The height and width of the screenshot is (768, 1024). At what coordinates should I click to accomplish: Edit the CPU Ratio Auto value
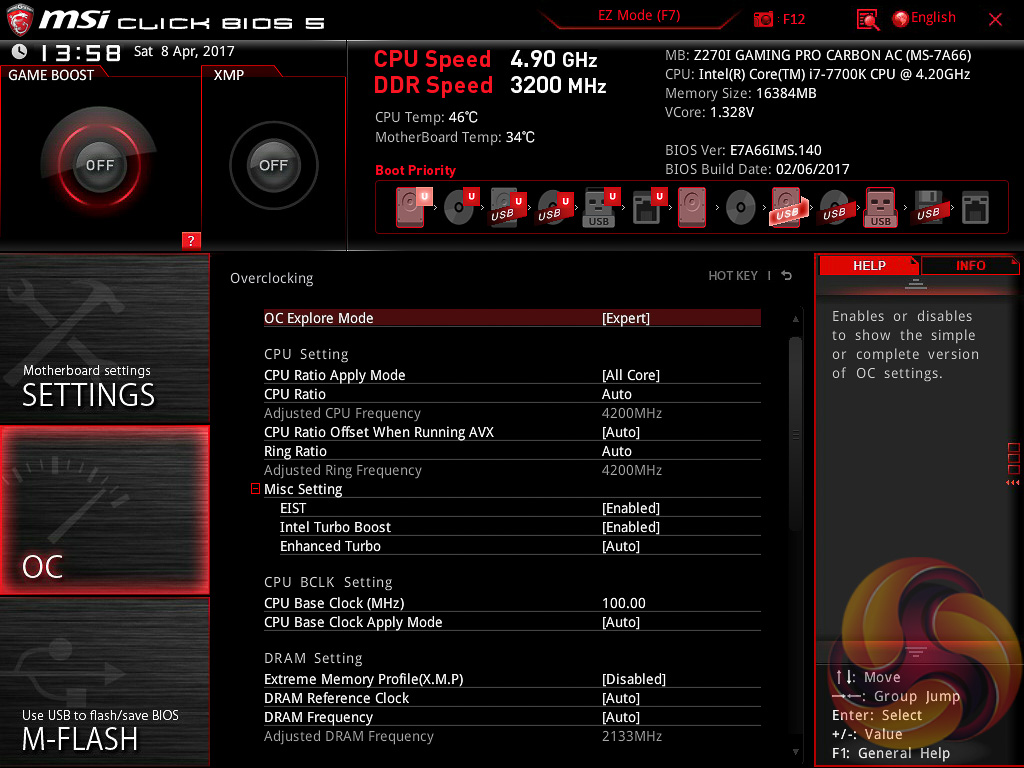tap(616, 394)
